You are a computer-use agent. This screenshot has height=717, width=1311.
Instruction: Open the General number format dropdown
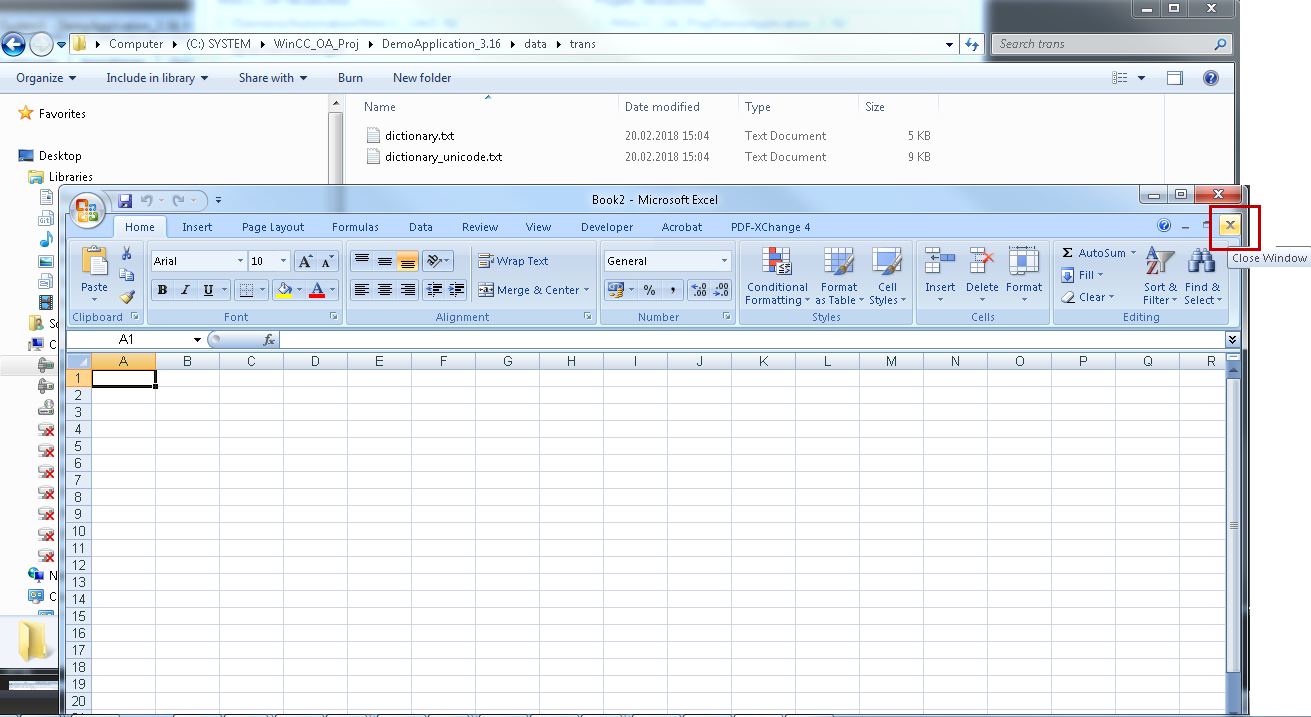(725, 261)
